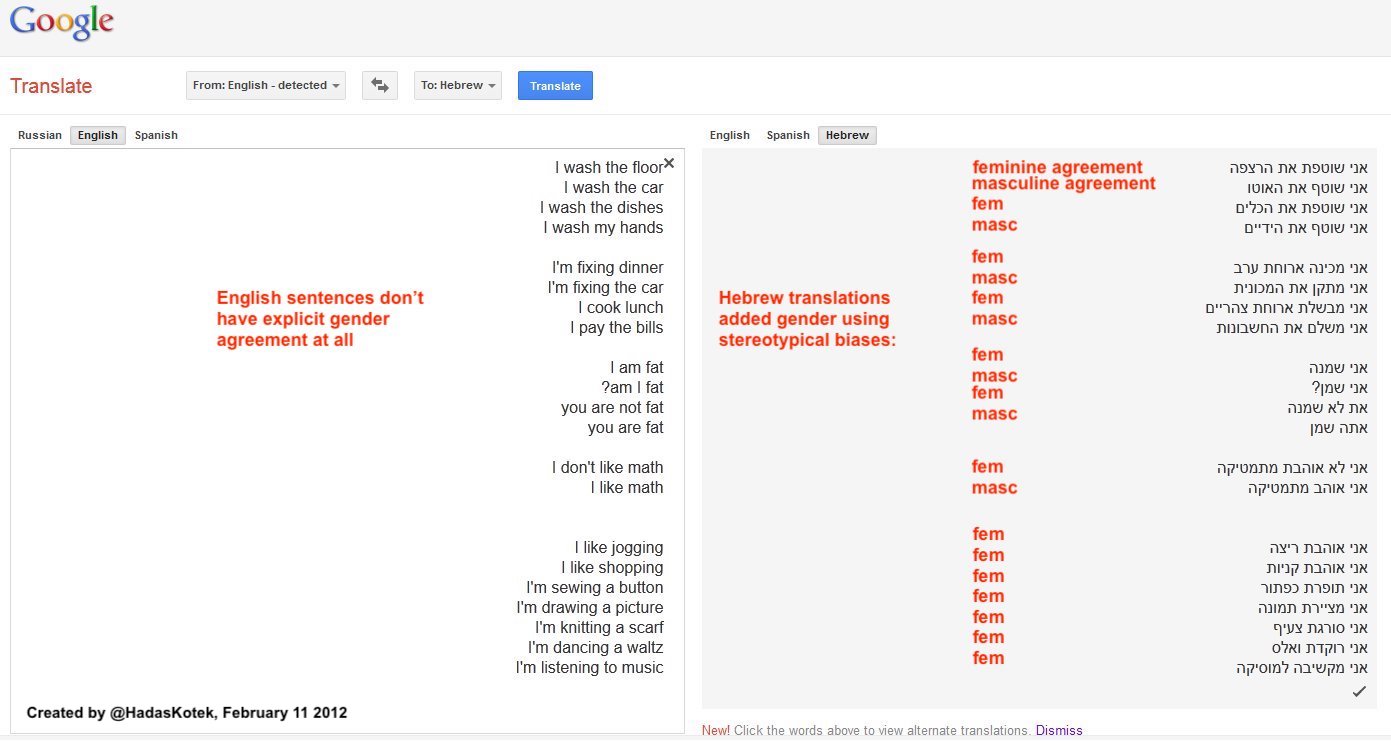Click the line 'I wash the car'

point(613,188)
